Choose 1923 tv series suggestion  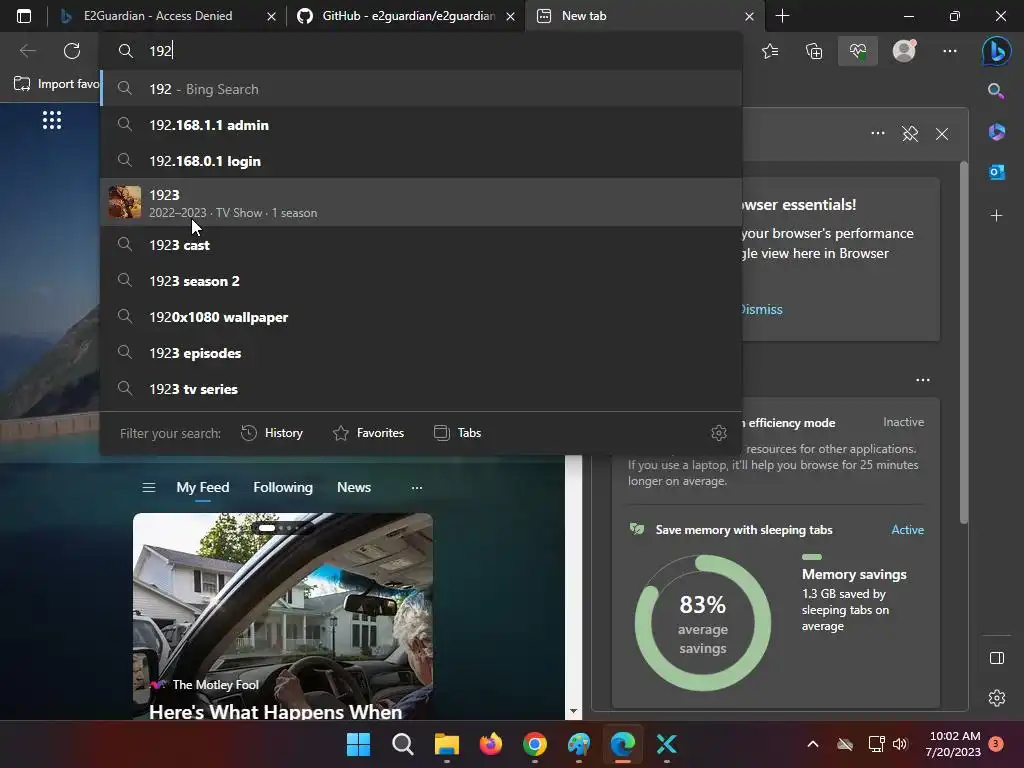(421, 389)
